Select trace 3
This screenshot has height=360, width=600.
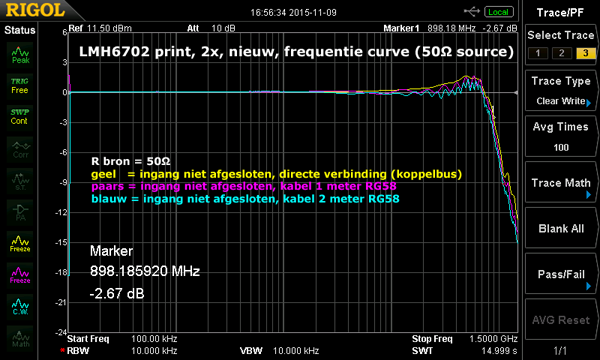click(585, 53)
